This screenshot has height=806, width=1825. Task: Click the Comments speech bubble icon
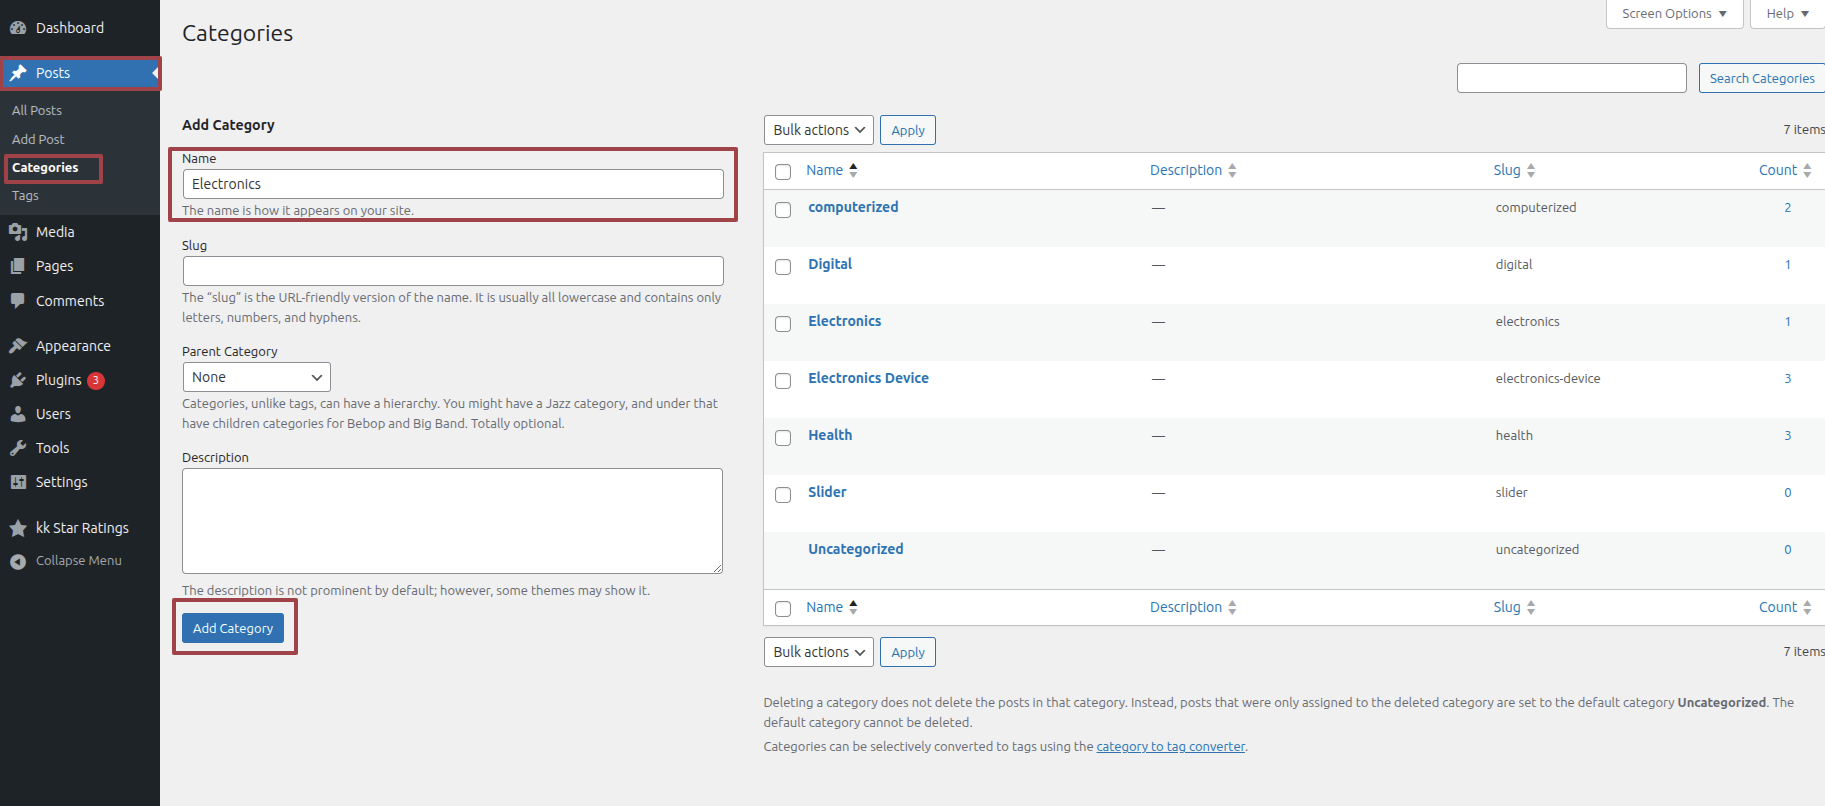tap(18, 301)
